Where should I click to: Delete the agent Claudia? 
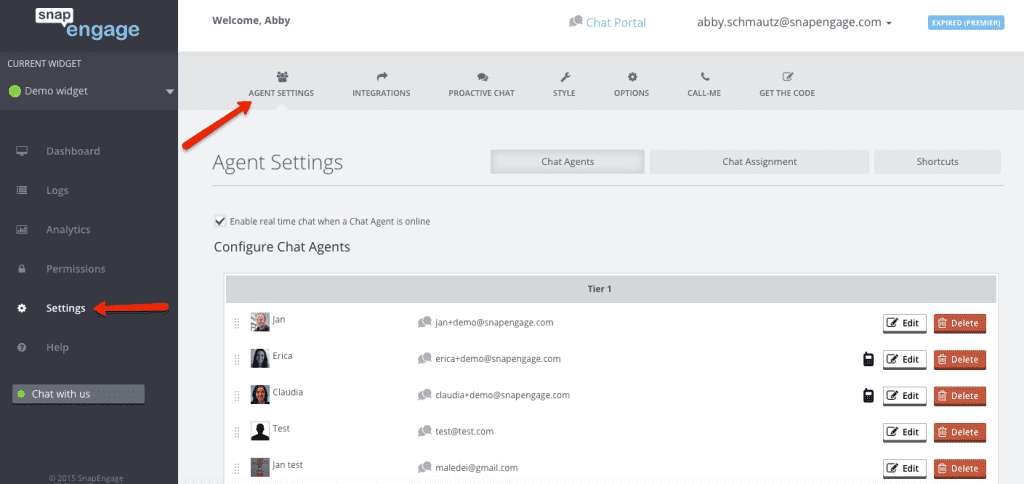pos(959,396)
